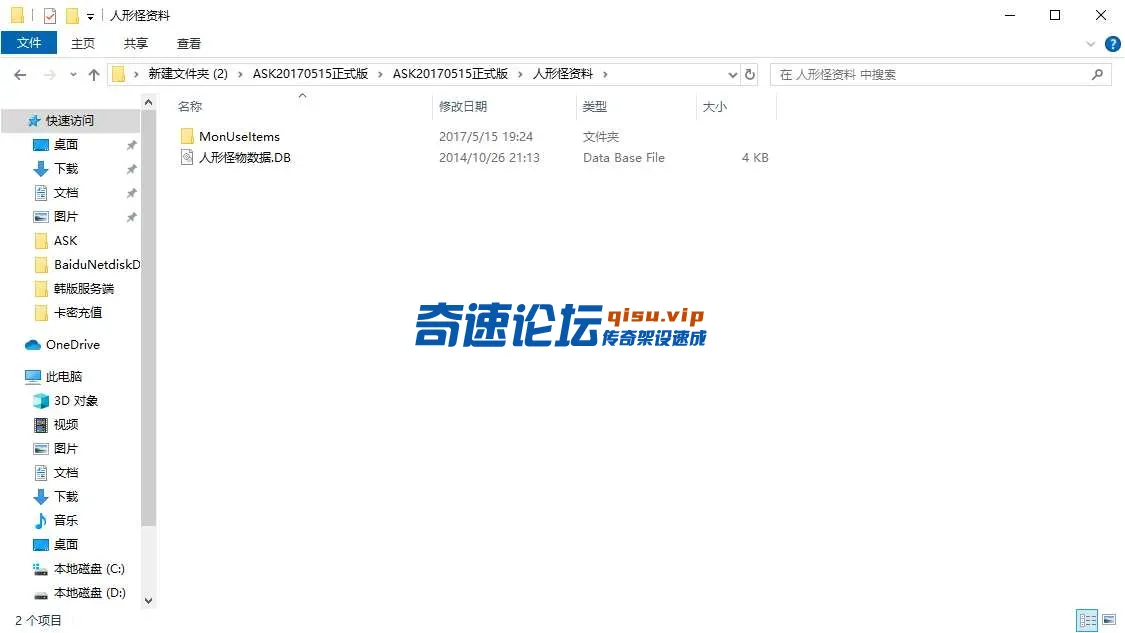The height and width of the screenshot is (633, 1125).
Task: Click date 2014/10/26 21:13
Action: (x=489, y=158)
